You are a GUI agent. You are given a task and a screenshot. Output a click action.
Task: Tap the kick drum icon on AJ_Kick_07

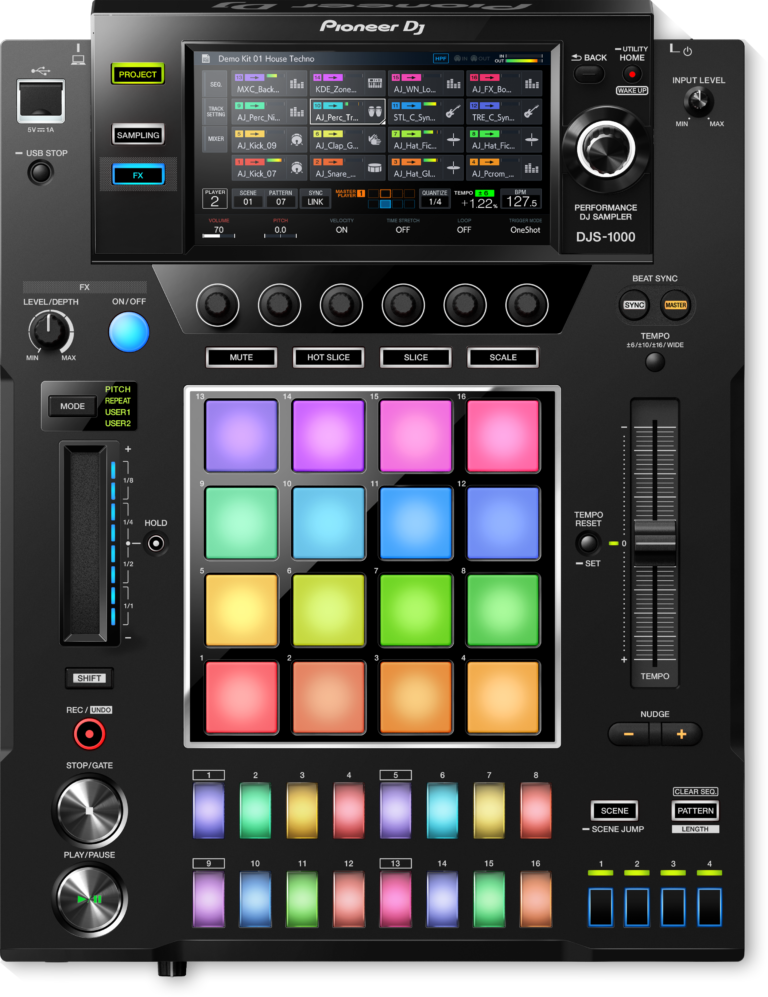pos(296,168)
